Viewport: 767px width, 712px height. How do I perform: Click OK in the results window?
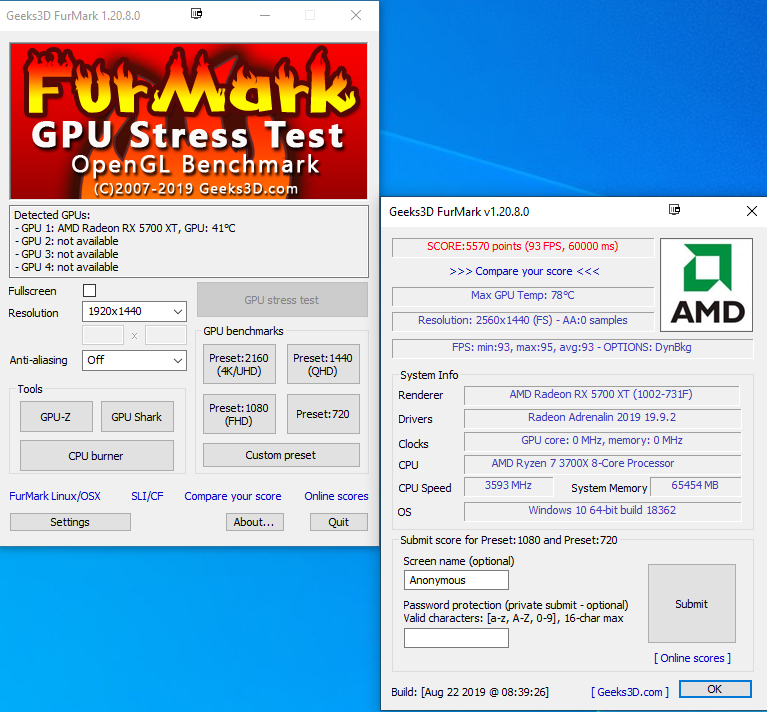click(715, 689)
